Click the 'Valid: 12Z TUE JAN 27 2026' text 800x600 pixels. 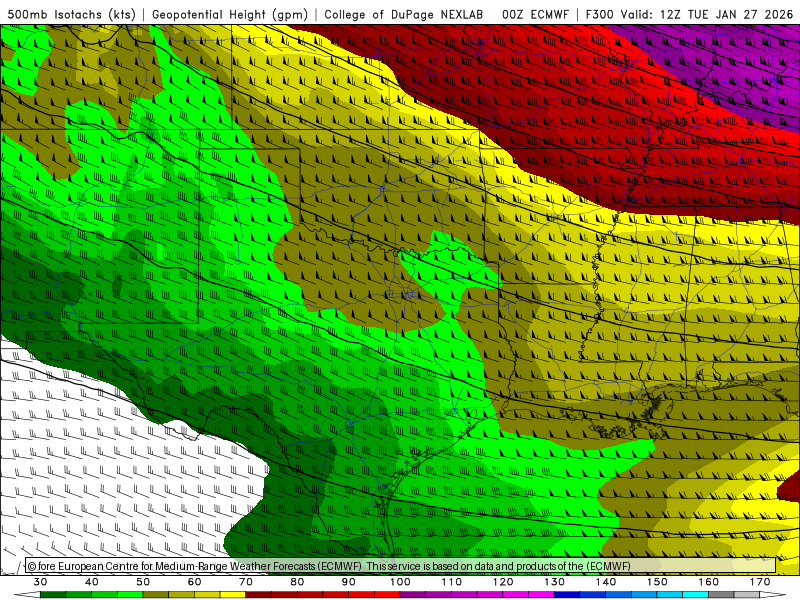(x=707, y=14)
